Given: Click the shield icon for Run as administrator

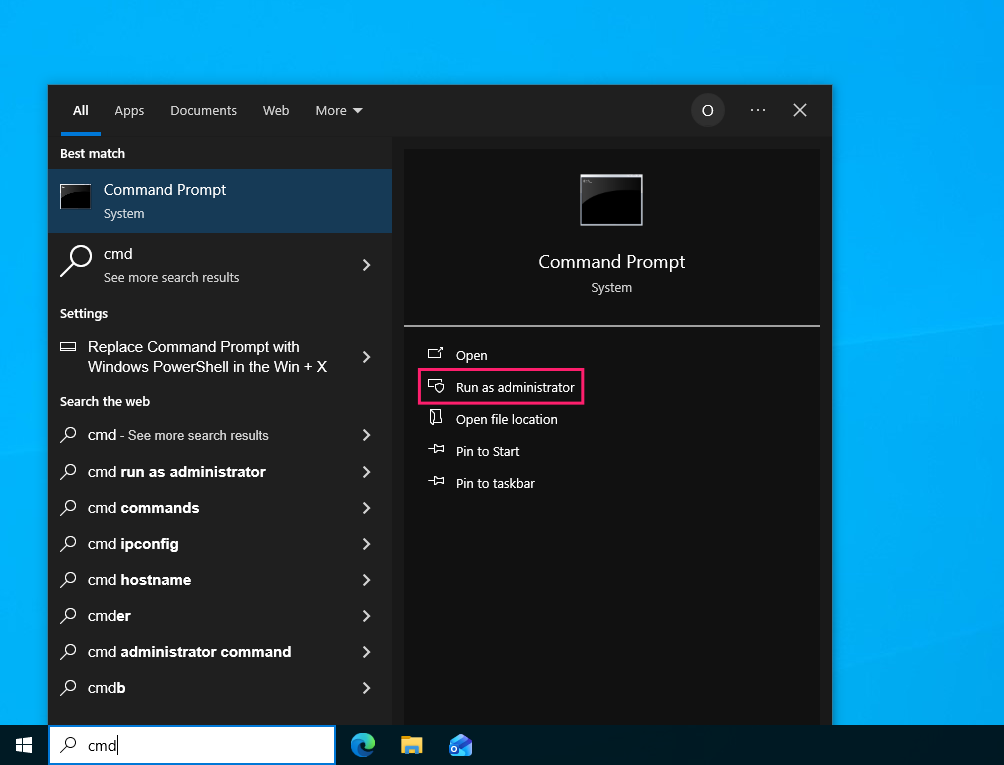Looking at the screenshot, I should 436,385.
